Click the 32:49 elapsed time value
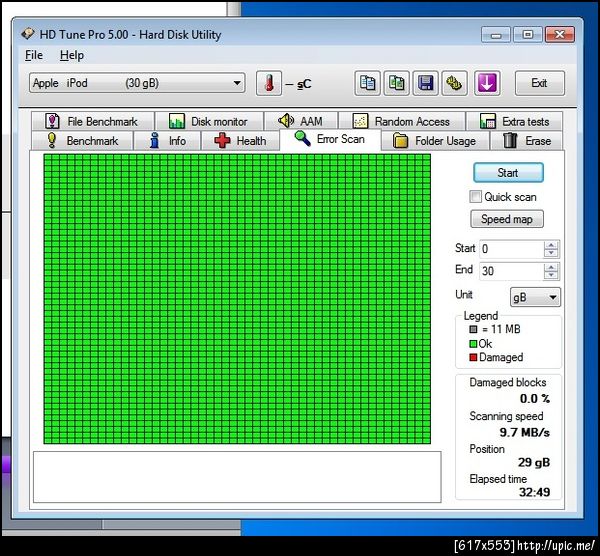 [535, 492]
